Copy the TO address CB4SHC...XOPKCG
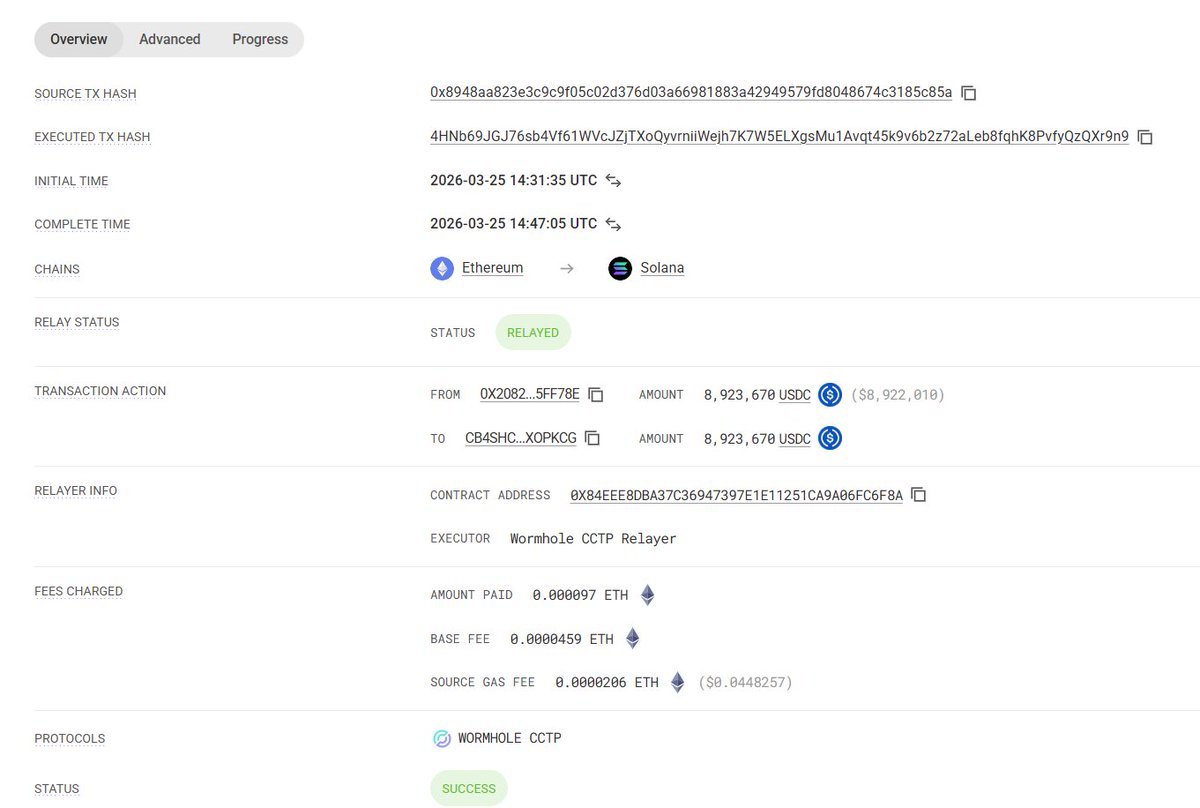The height and width of the screenshot is (808, 1200). [x=592, y=438]
